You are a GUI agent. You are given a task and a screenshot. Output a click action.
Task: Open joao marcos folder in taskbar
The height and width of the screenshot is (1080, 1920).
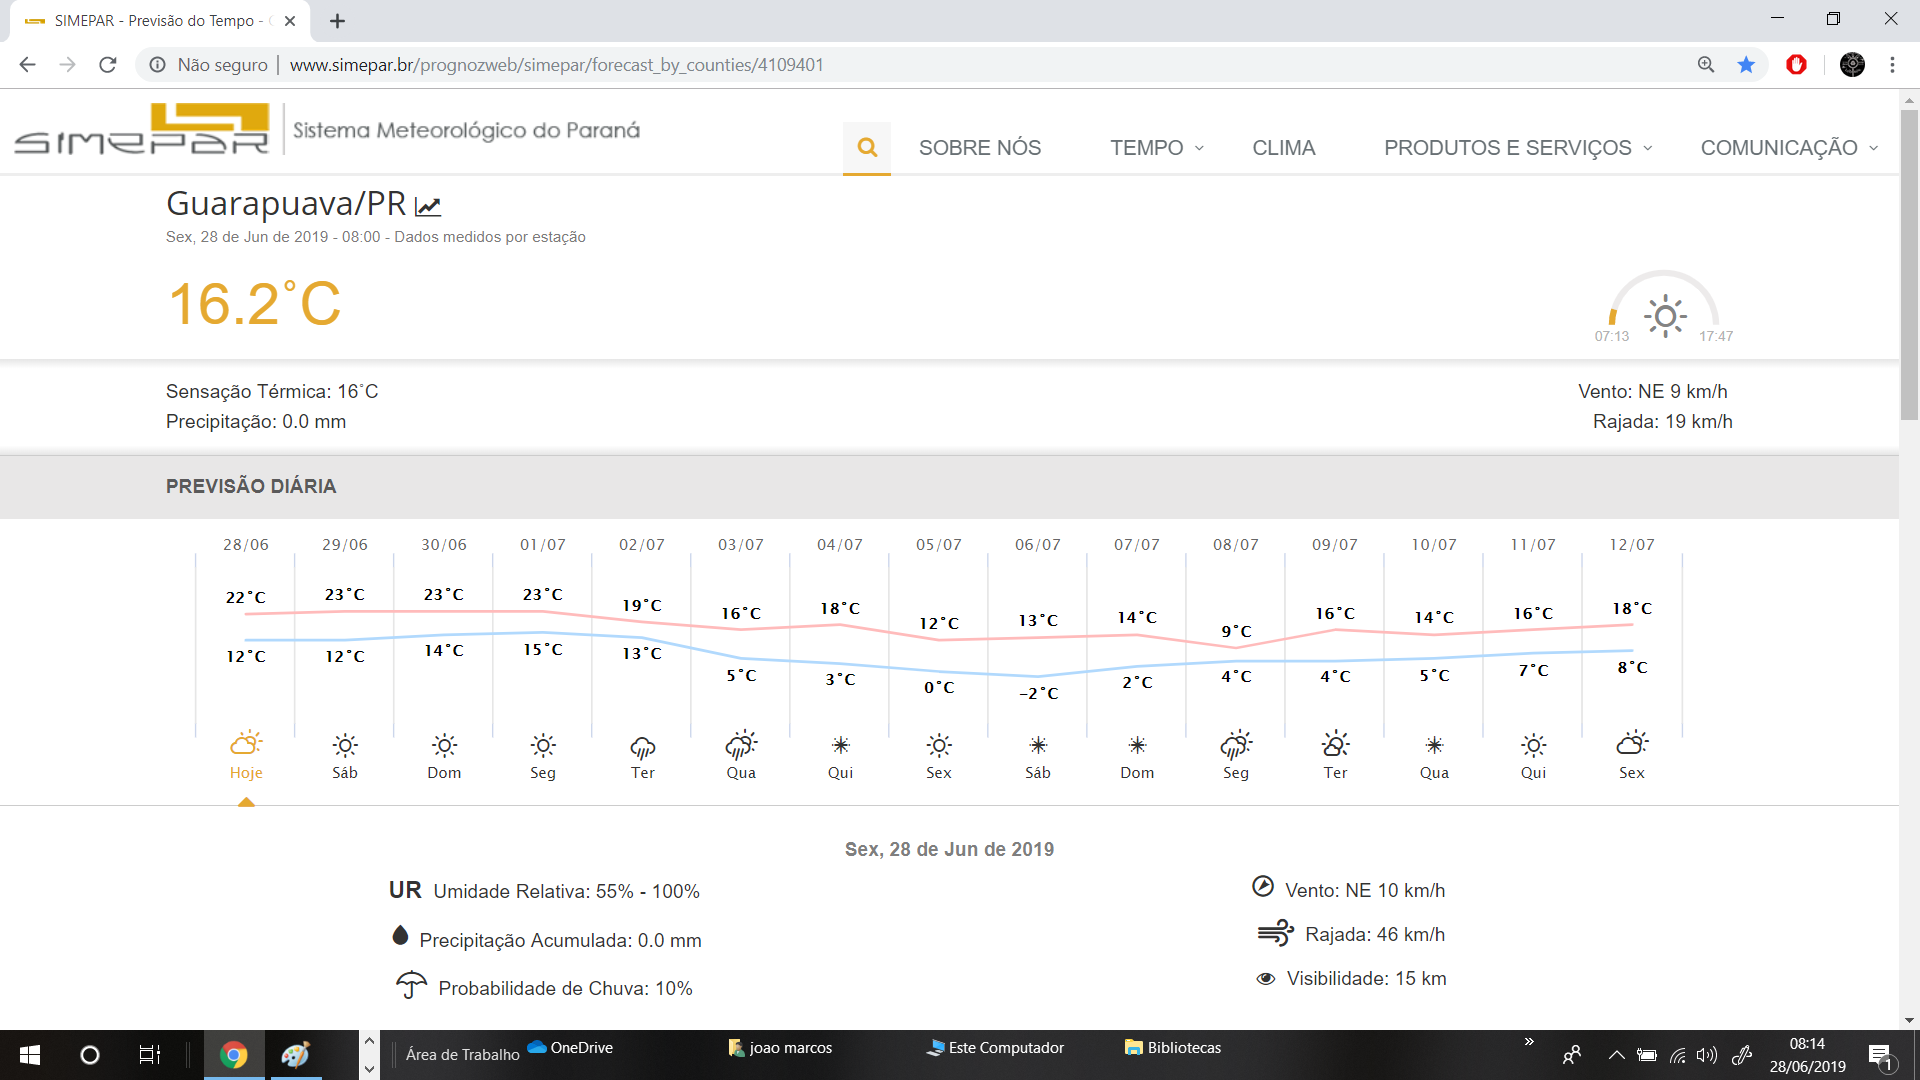(780, 1047)
